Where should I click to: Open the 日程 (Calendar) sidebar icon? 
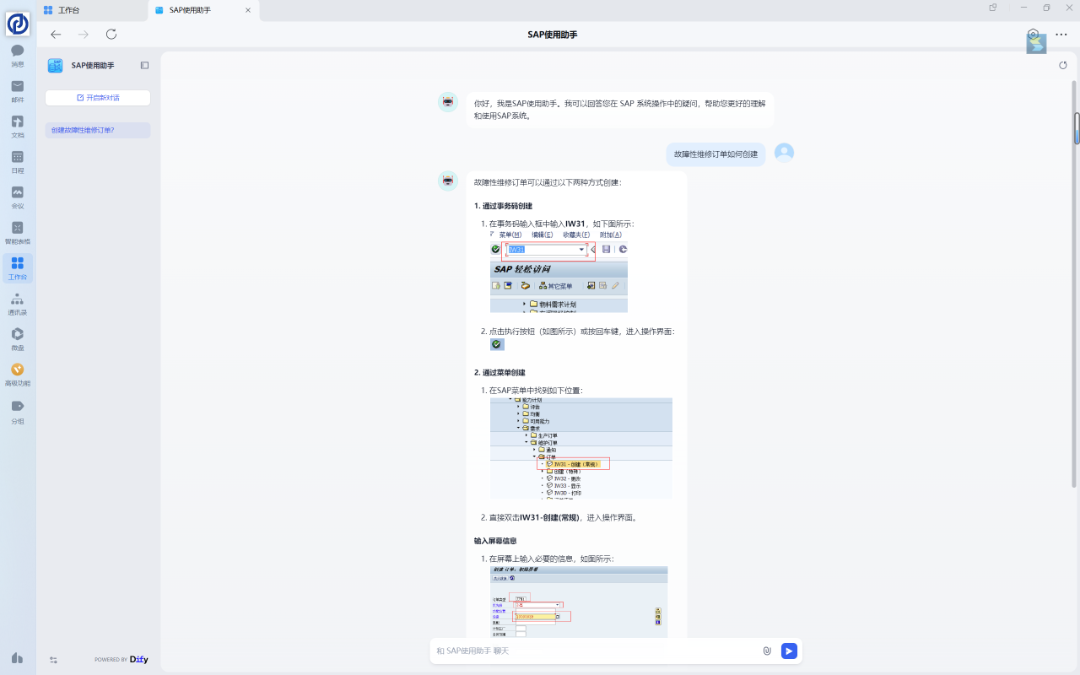click(18, 162)
